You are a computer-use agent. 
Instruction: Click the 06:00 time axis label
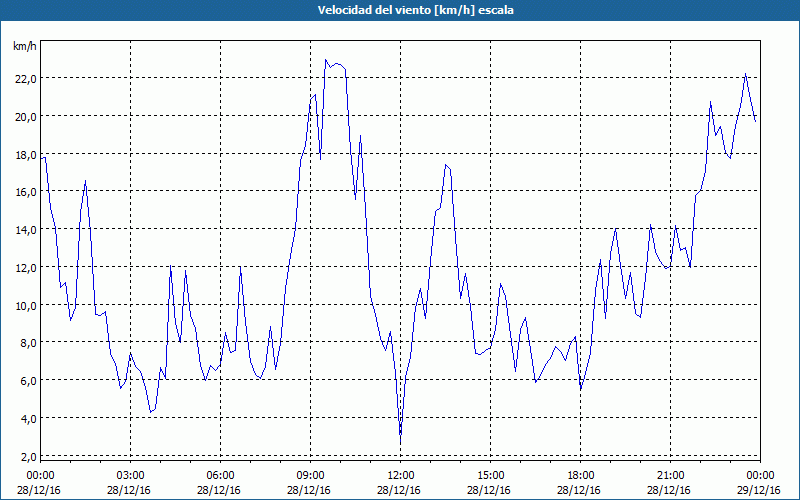[x=221, y=476]
